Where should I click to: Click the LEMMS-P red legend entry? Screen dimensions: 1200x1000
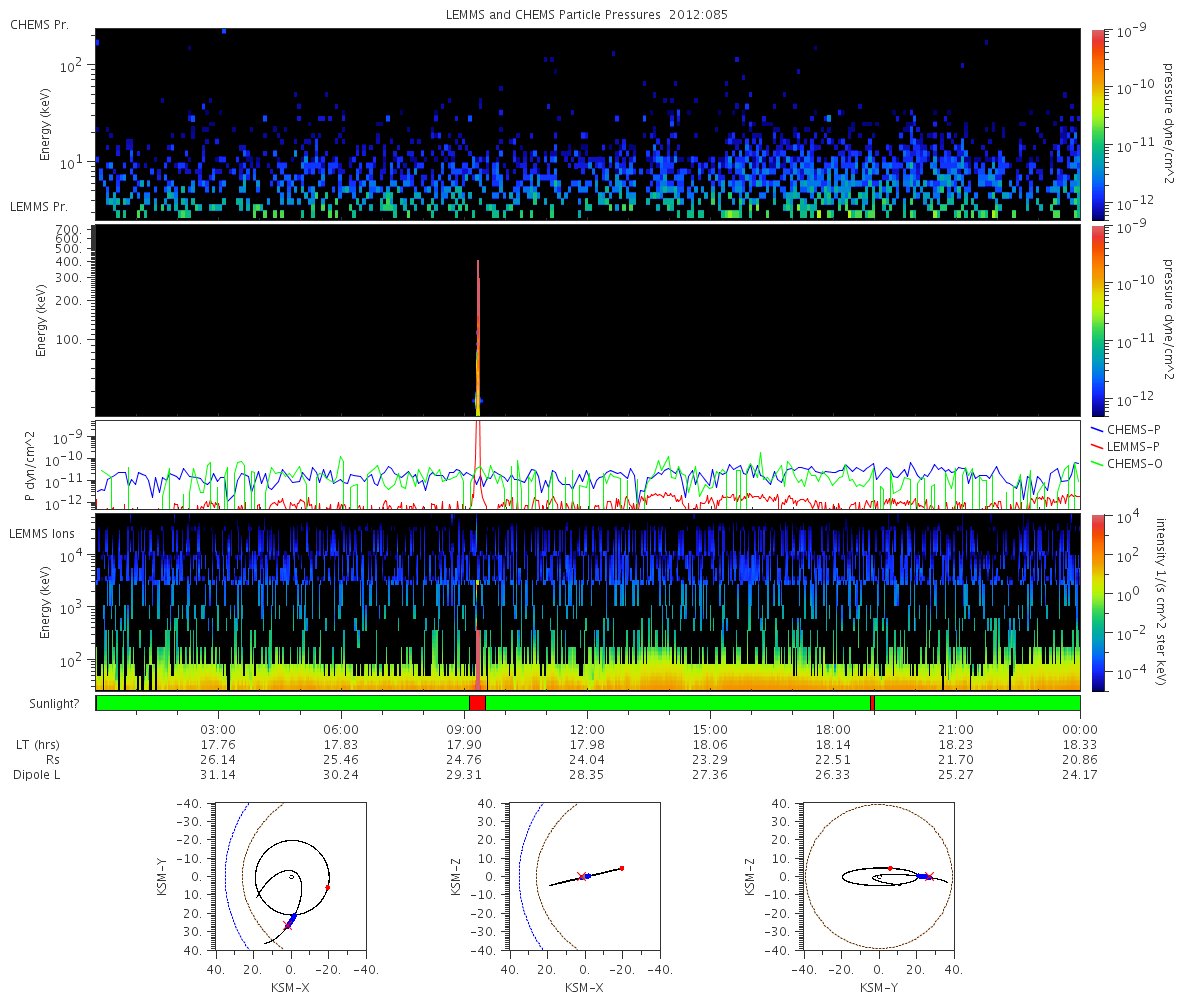pos(1135,445)
